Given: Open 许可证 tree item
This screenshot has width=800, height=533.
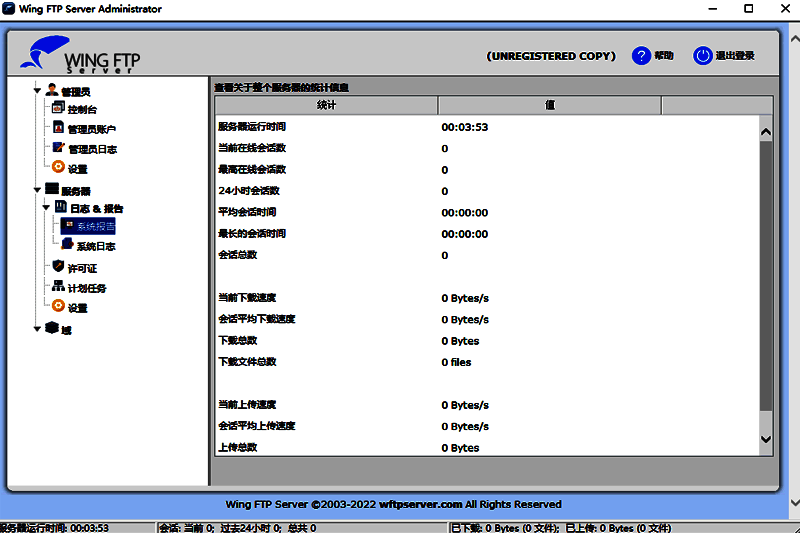Looking at the screenshot, I should [82, 268].
